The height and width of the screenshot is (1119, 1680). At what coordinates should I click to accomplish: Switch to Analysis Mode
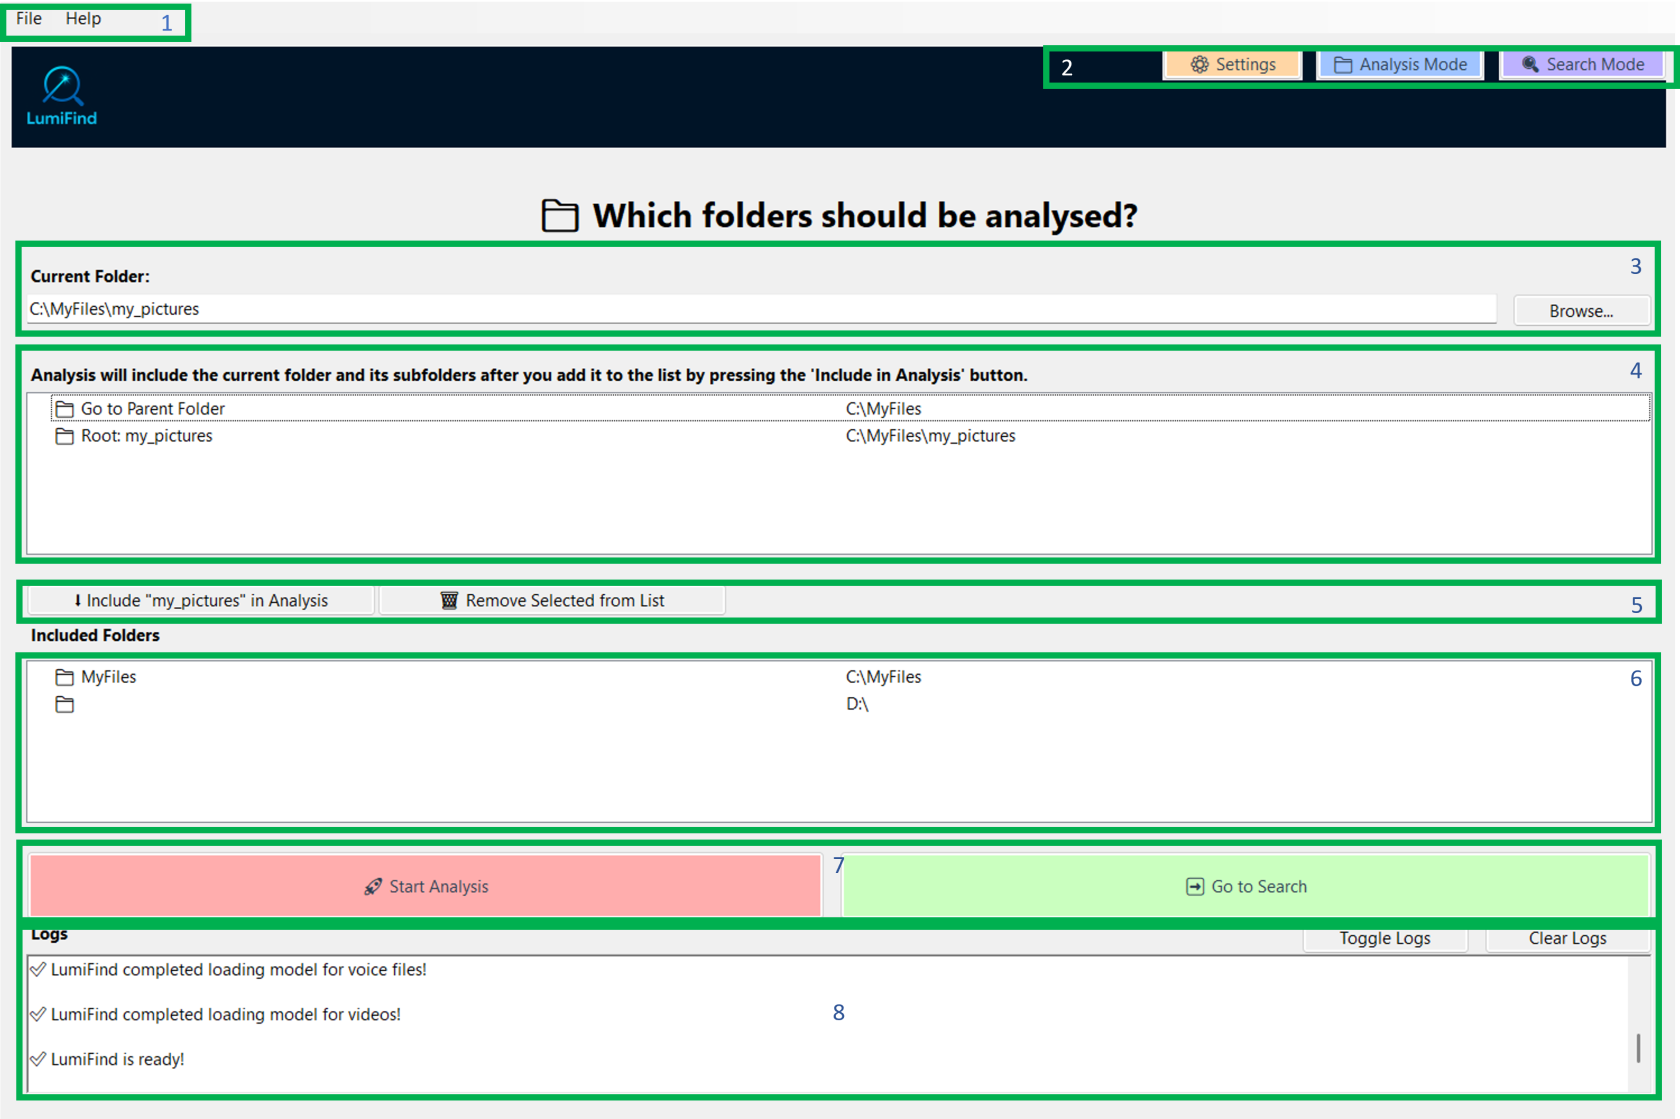point(1400,65)
